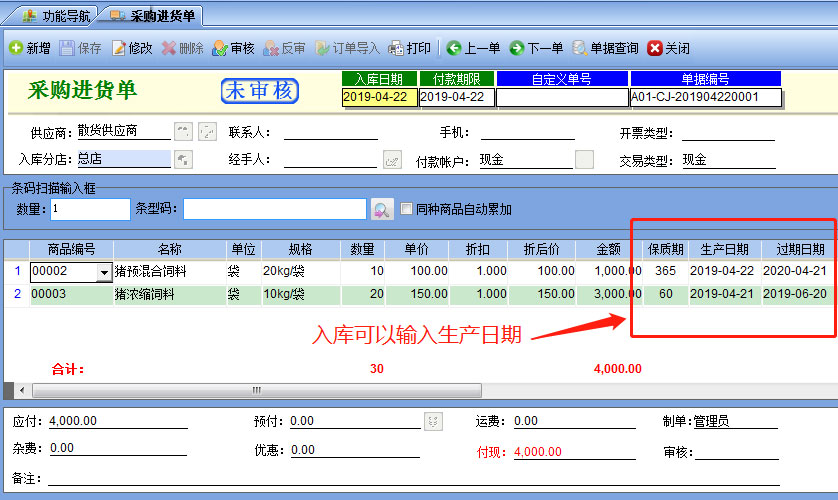Open dropdown of product code 00002
Screen dimensions: 838x500
click(x=103, y=272)
